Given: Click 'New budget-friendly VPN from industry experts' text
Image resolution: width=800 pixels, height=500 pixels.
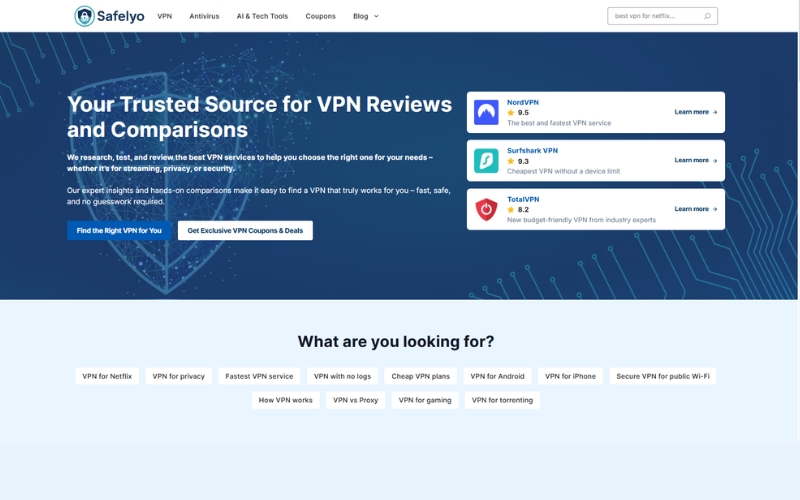Looking at the screenshot, I should [581, 220].
